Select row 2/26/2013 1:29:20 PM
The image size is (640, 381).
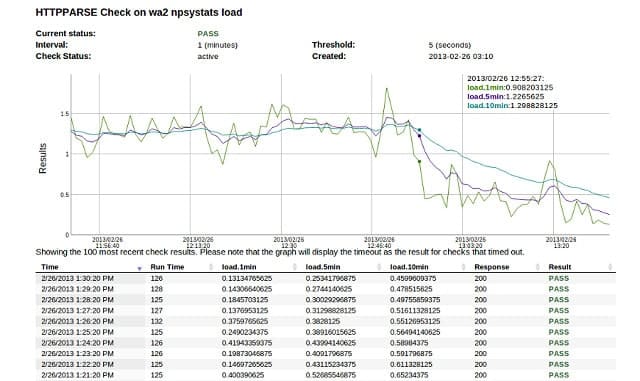(326, 289)
